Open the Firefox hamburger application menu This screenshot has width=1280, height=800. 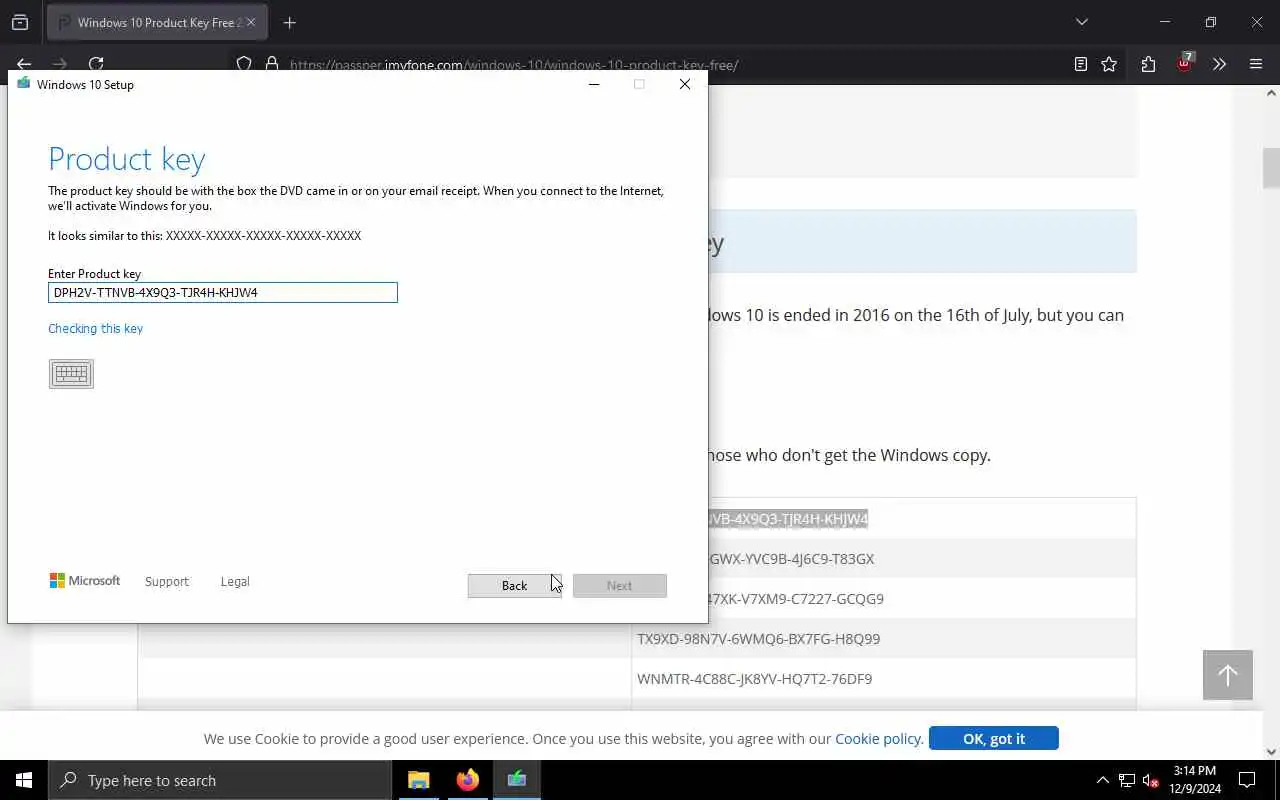tap(1256, 65)
